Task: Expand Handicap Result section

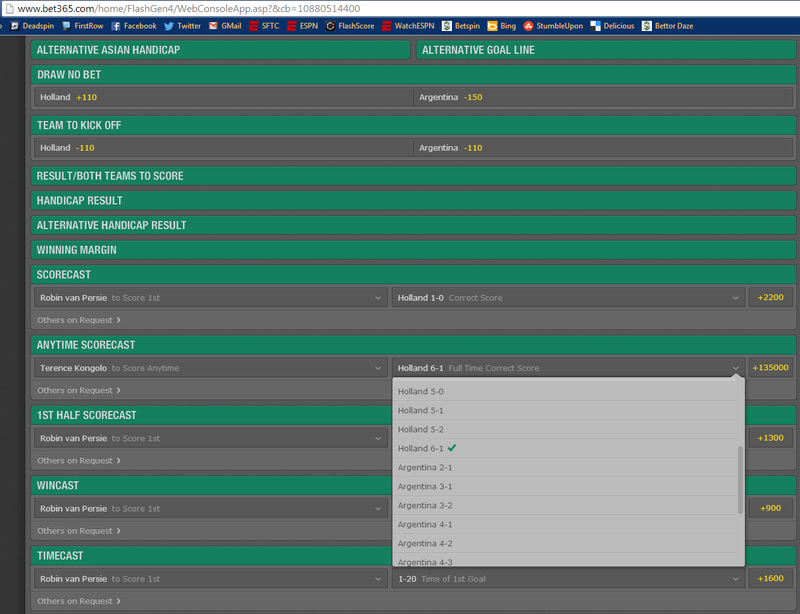Action: (x=413, y=201)
